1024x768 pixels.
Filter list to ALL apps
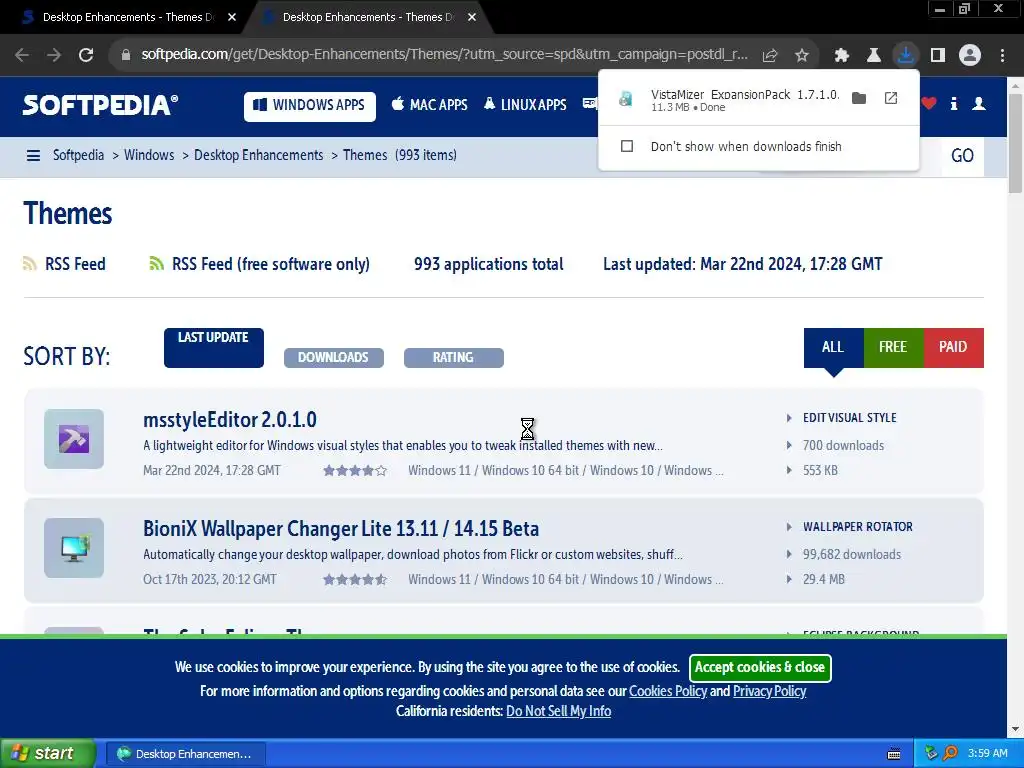point(833,347)
